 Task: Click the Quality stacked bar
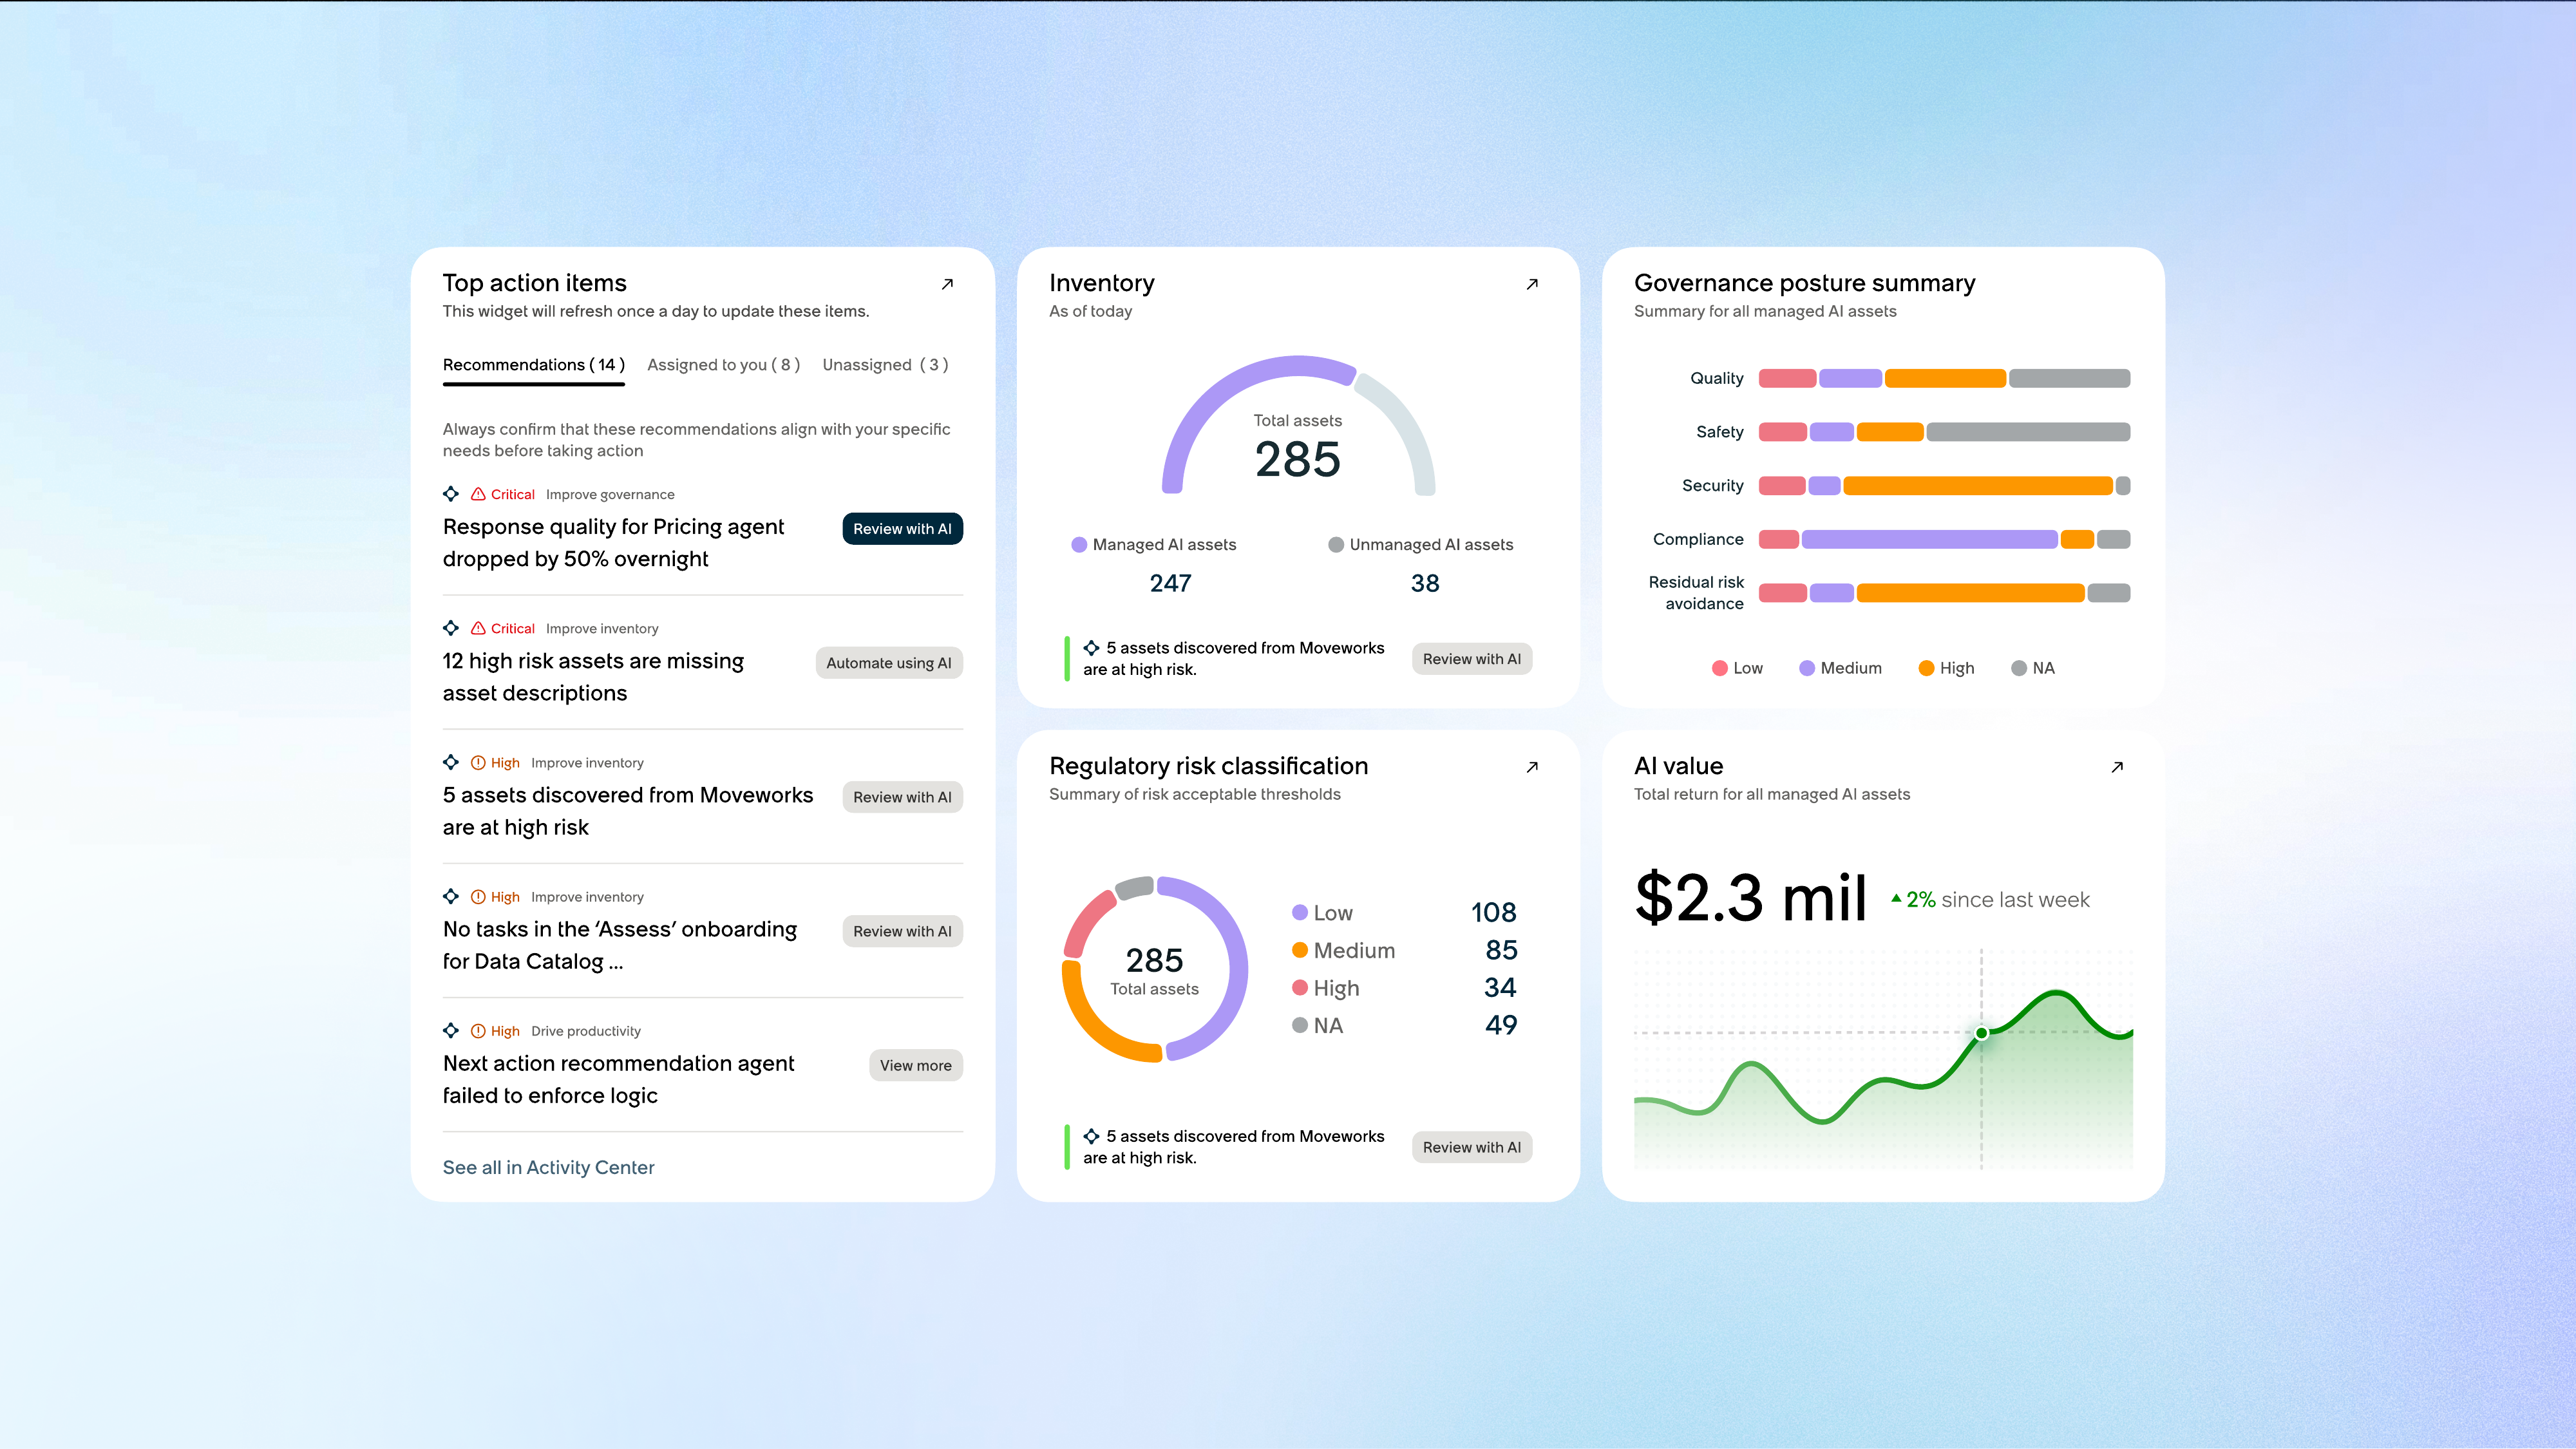pyautogui.click(x=1944, y=378)
